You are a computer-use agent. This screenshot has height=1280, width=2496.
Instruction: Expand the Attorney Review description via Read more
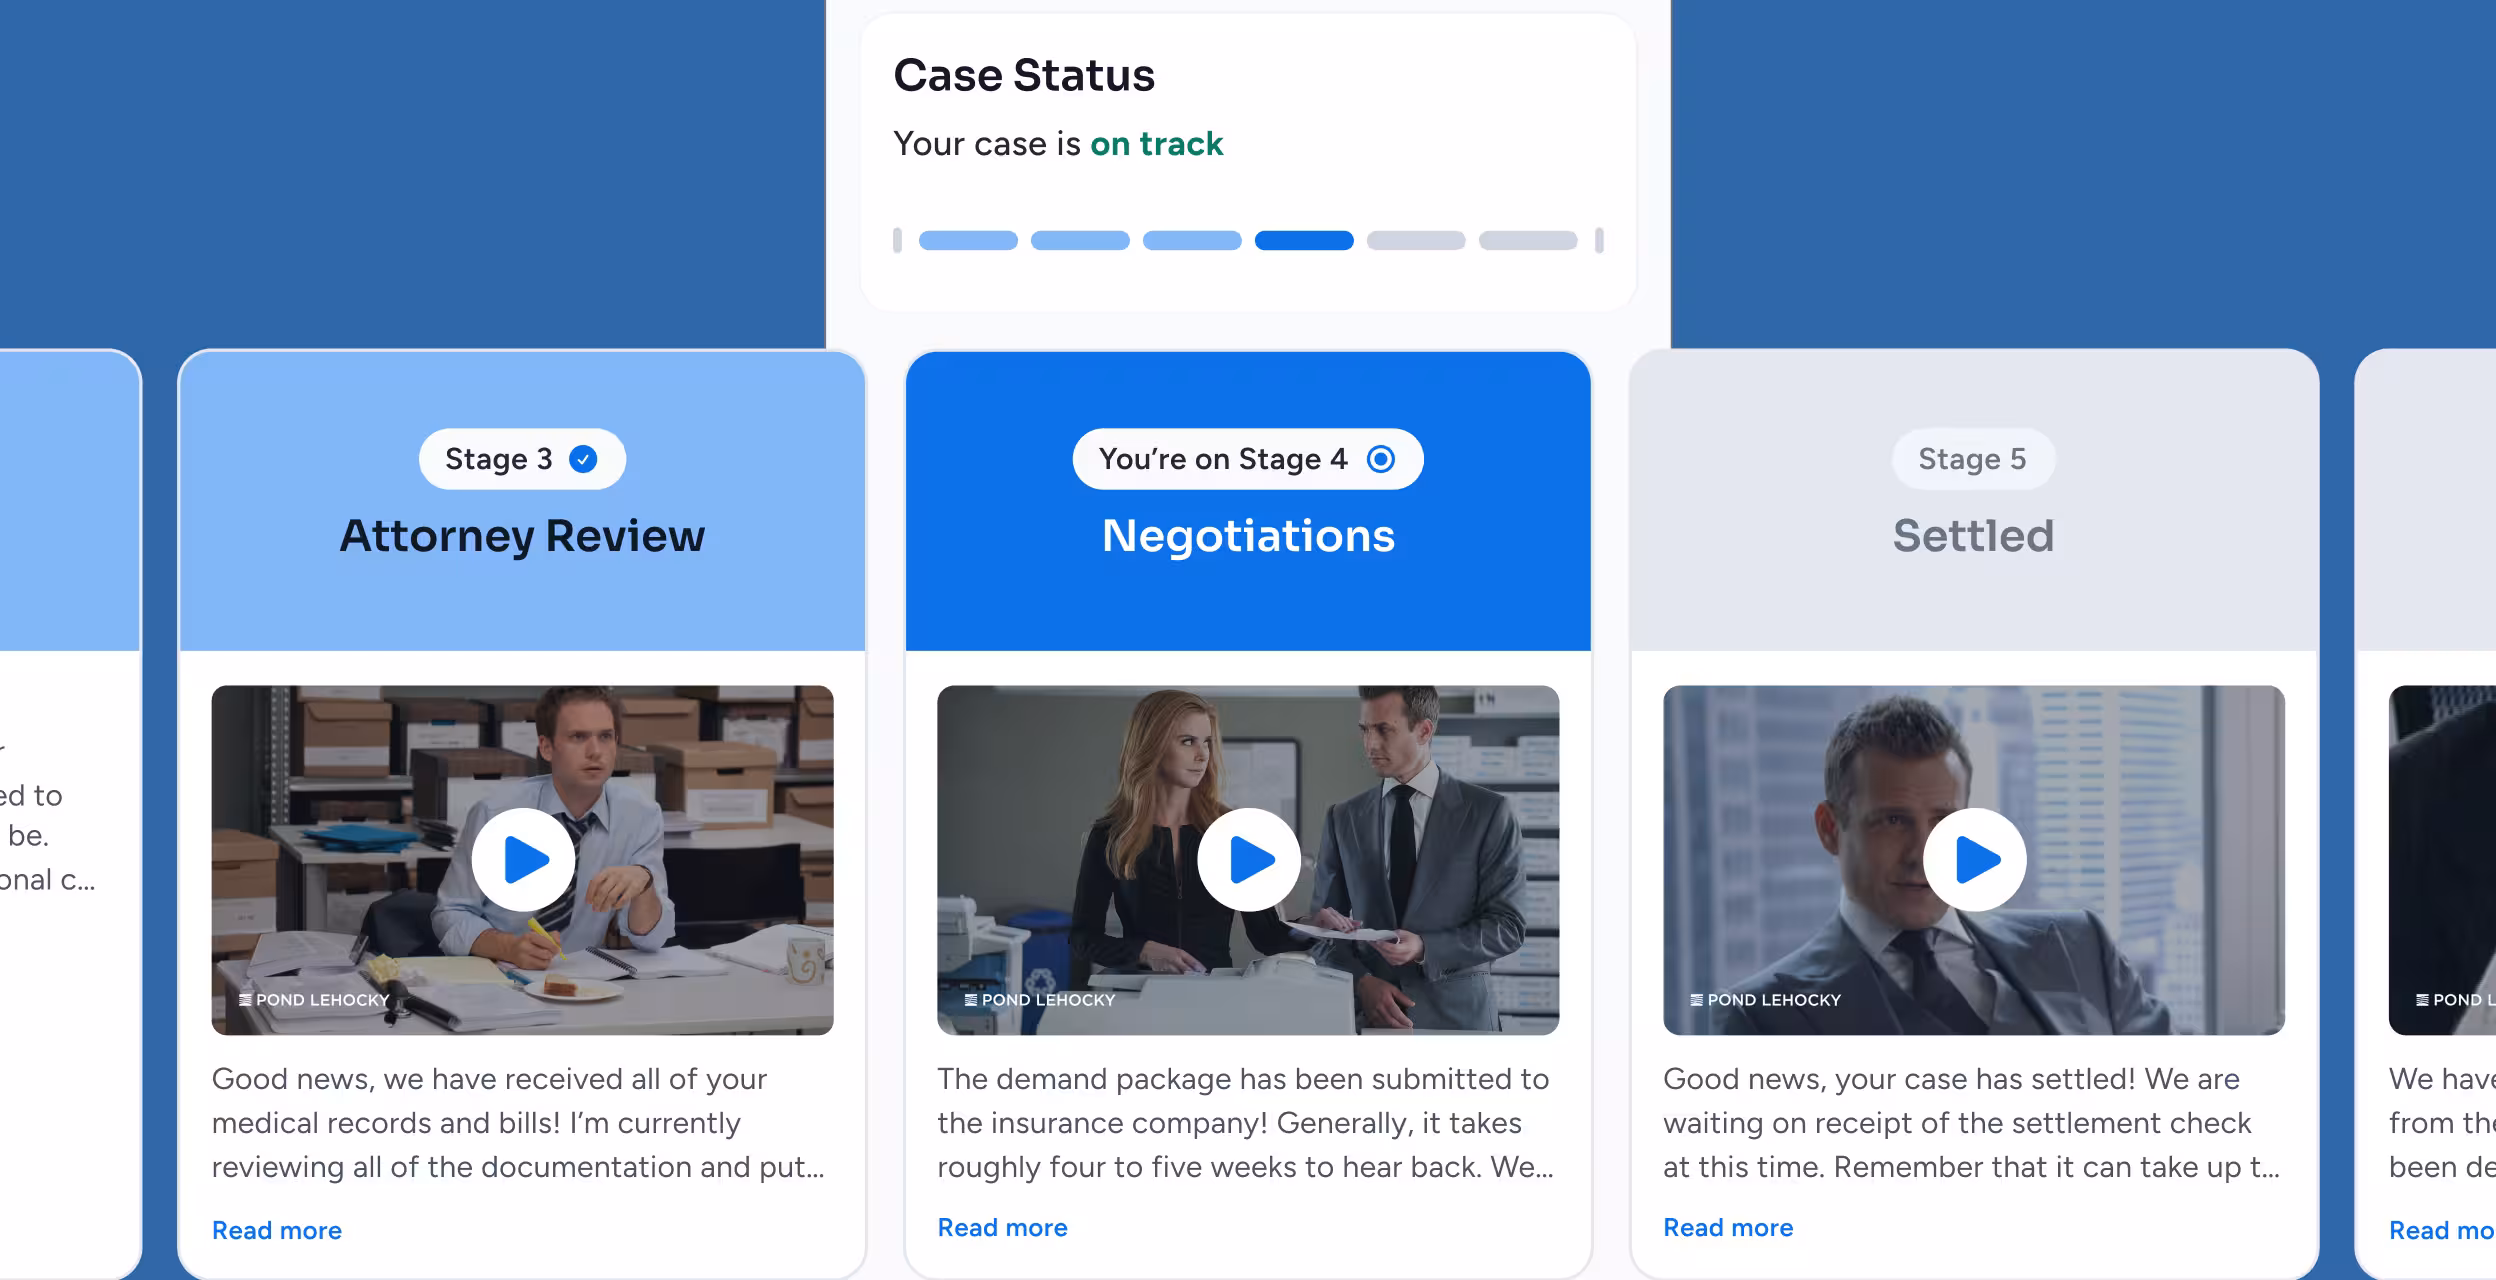[277, 1230]
